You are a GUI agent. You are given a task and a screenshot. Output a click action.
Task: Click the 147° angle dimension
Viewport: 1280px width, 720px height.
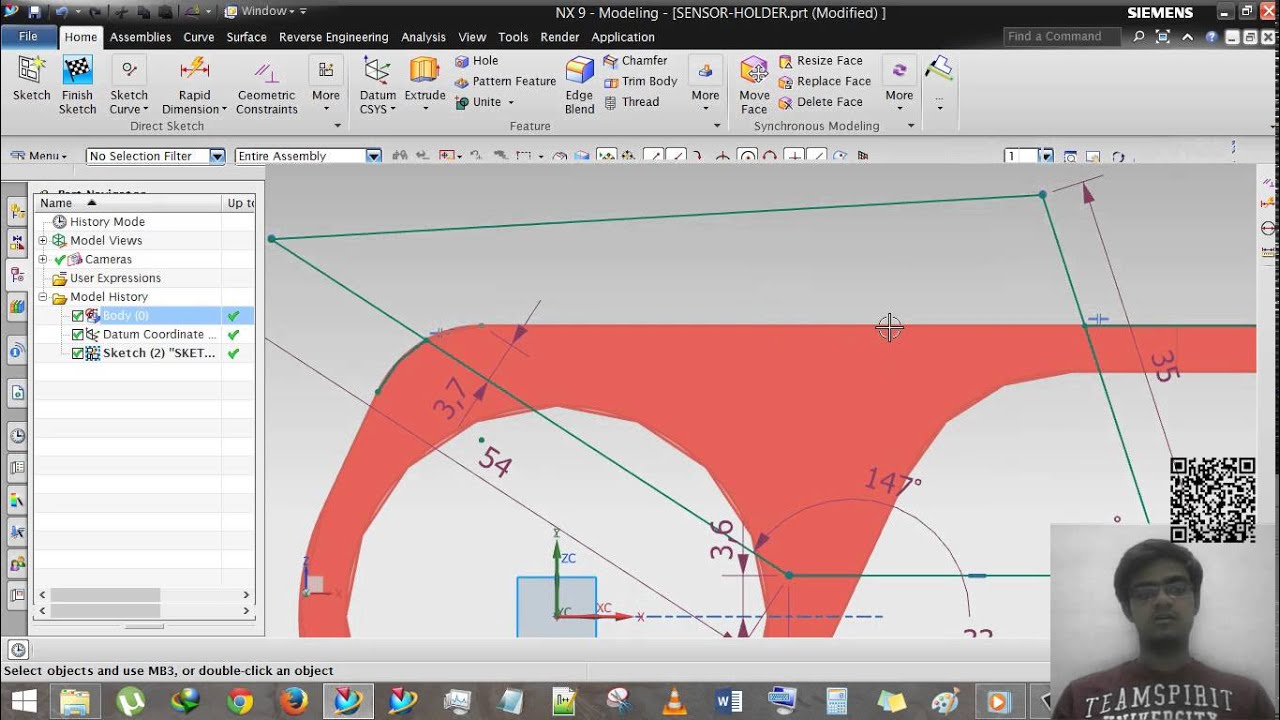pos(892,482)
